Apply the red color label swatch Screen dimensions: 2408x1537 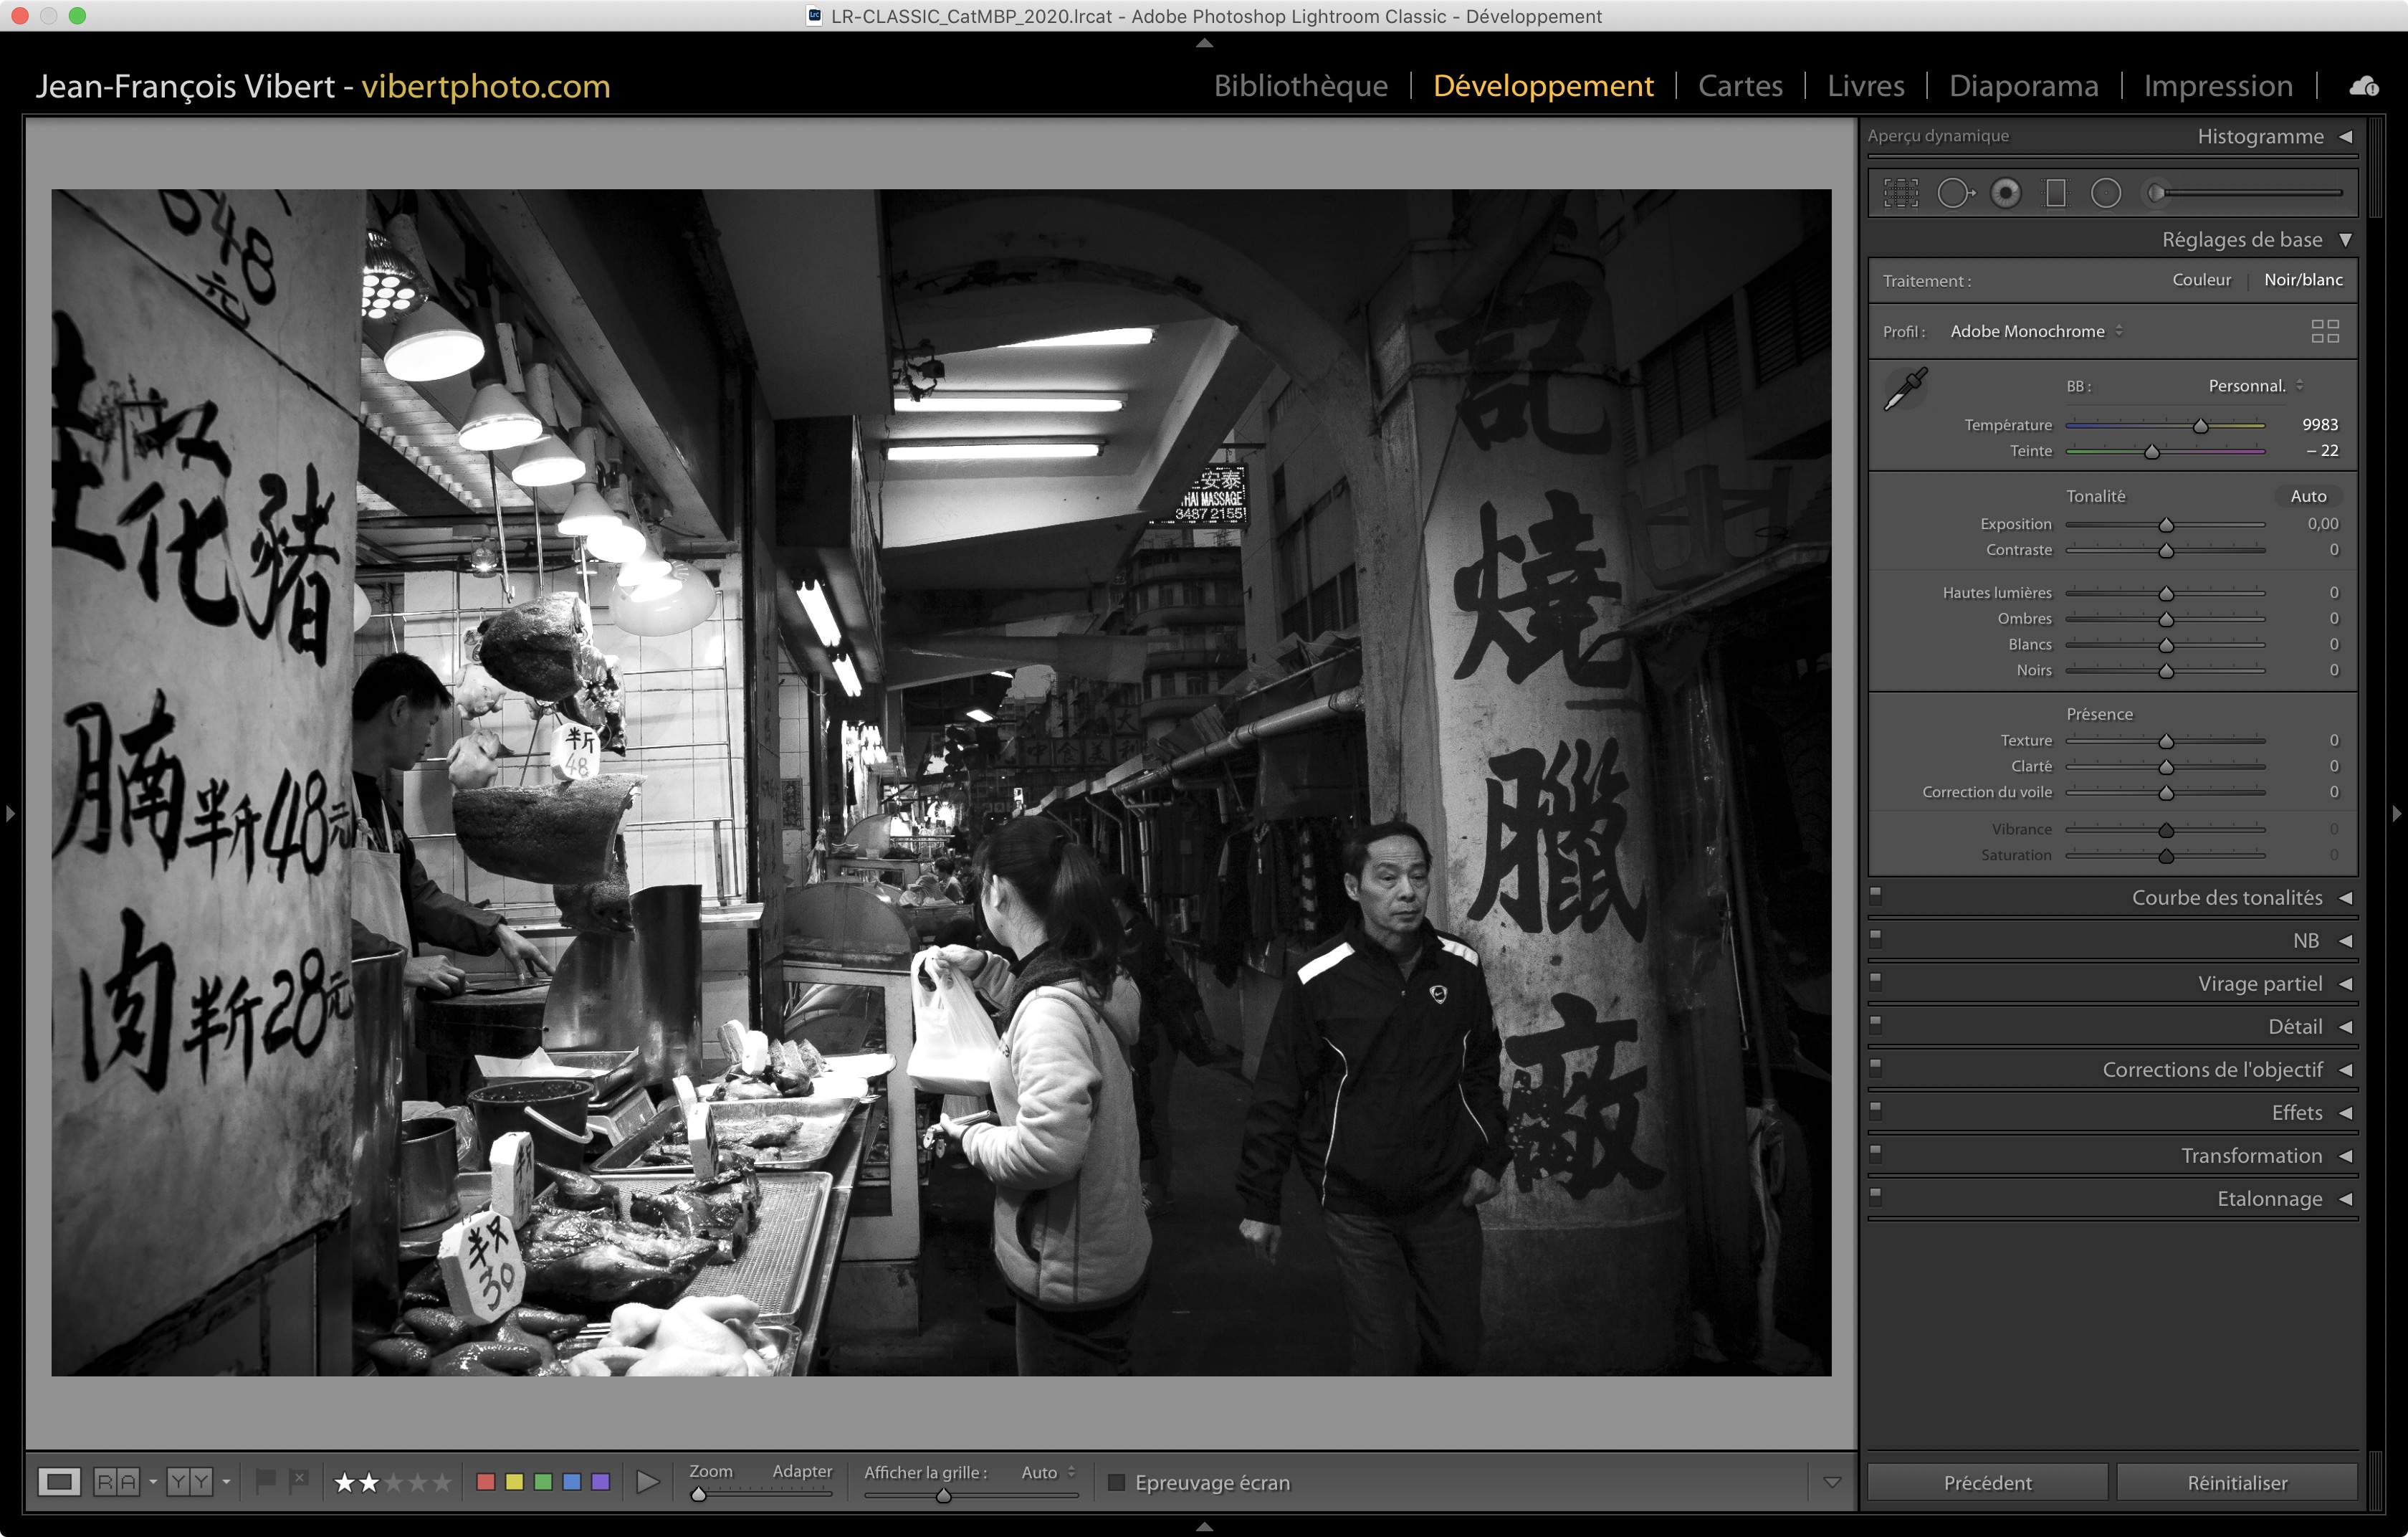[486, 1482]
